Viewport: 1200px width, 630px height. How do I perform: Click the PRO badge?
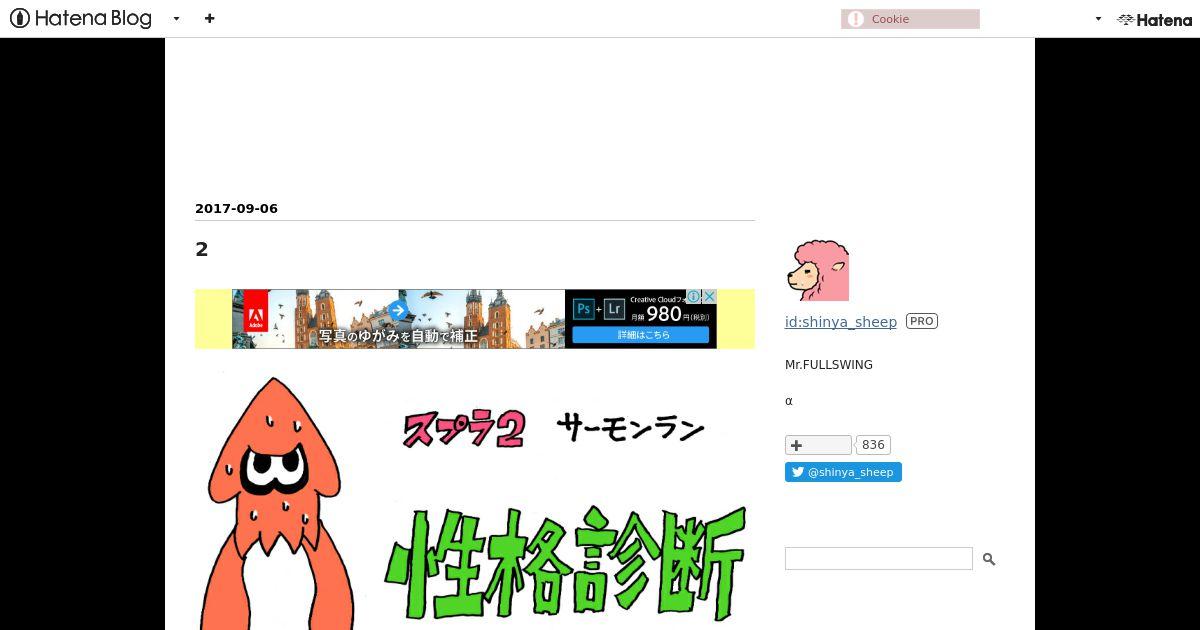pos(922,321)
